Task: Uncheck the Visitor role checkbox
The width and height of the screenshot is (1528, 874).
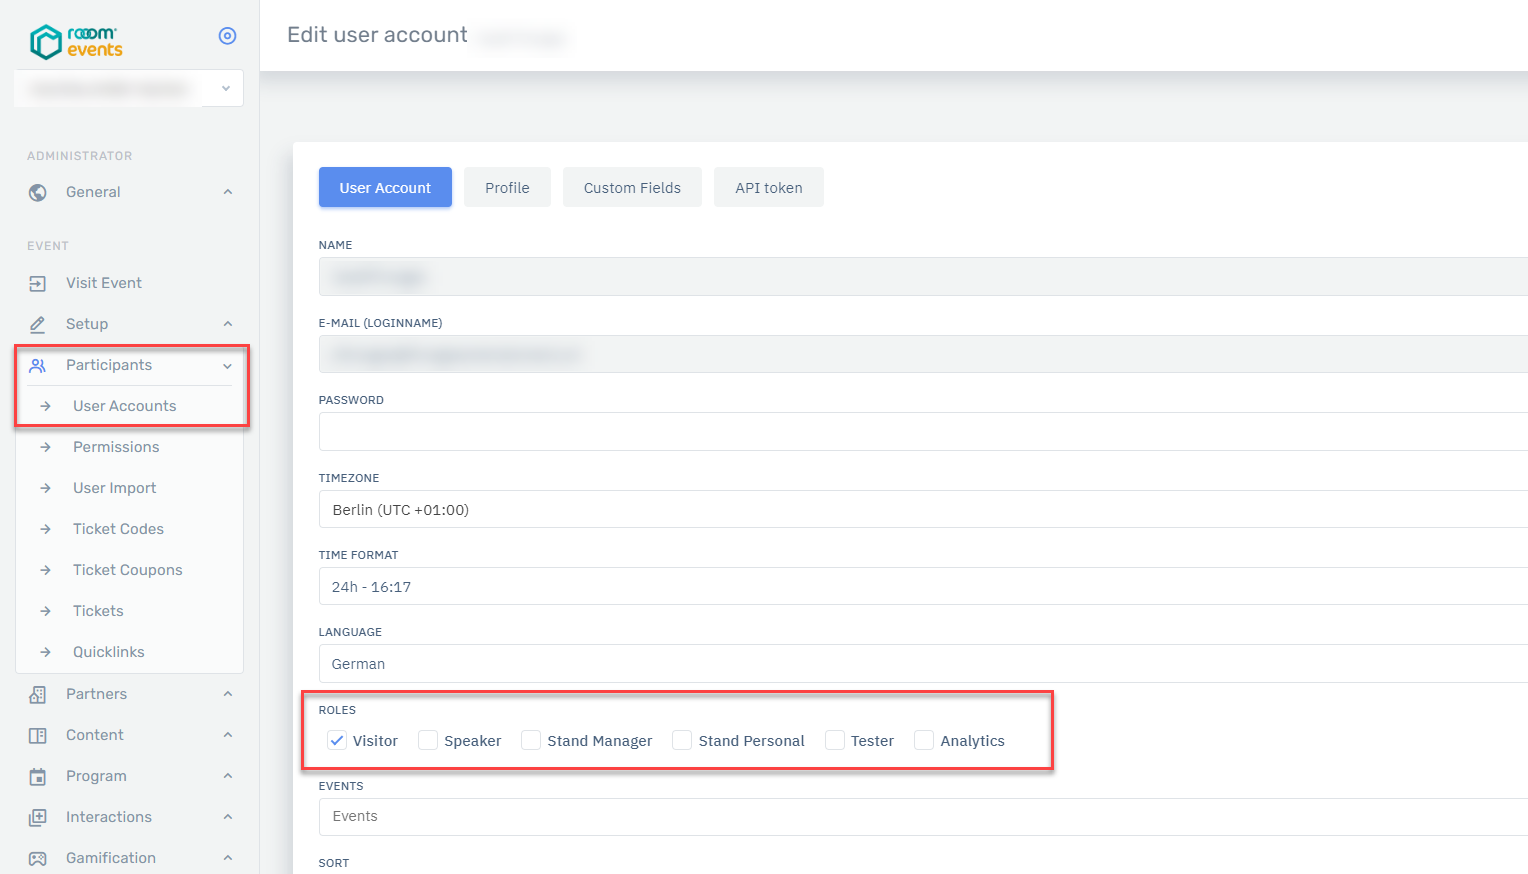Action: click(x=337, y=741)
